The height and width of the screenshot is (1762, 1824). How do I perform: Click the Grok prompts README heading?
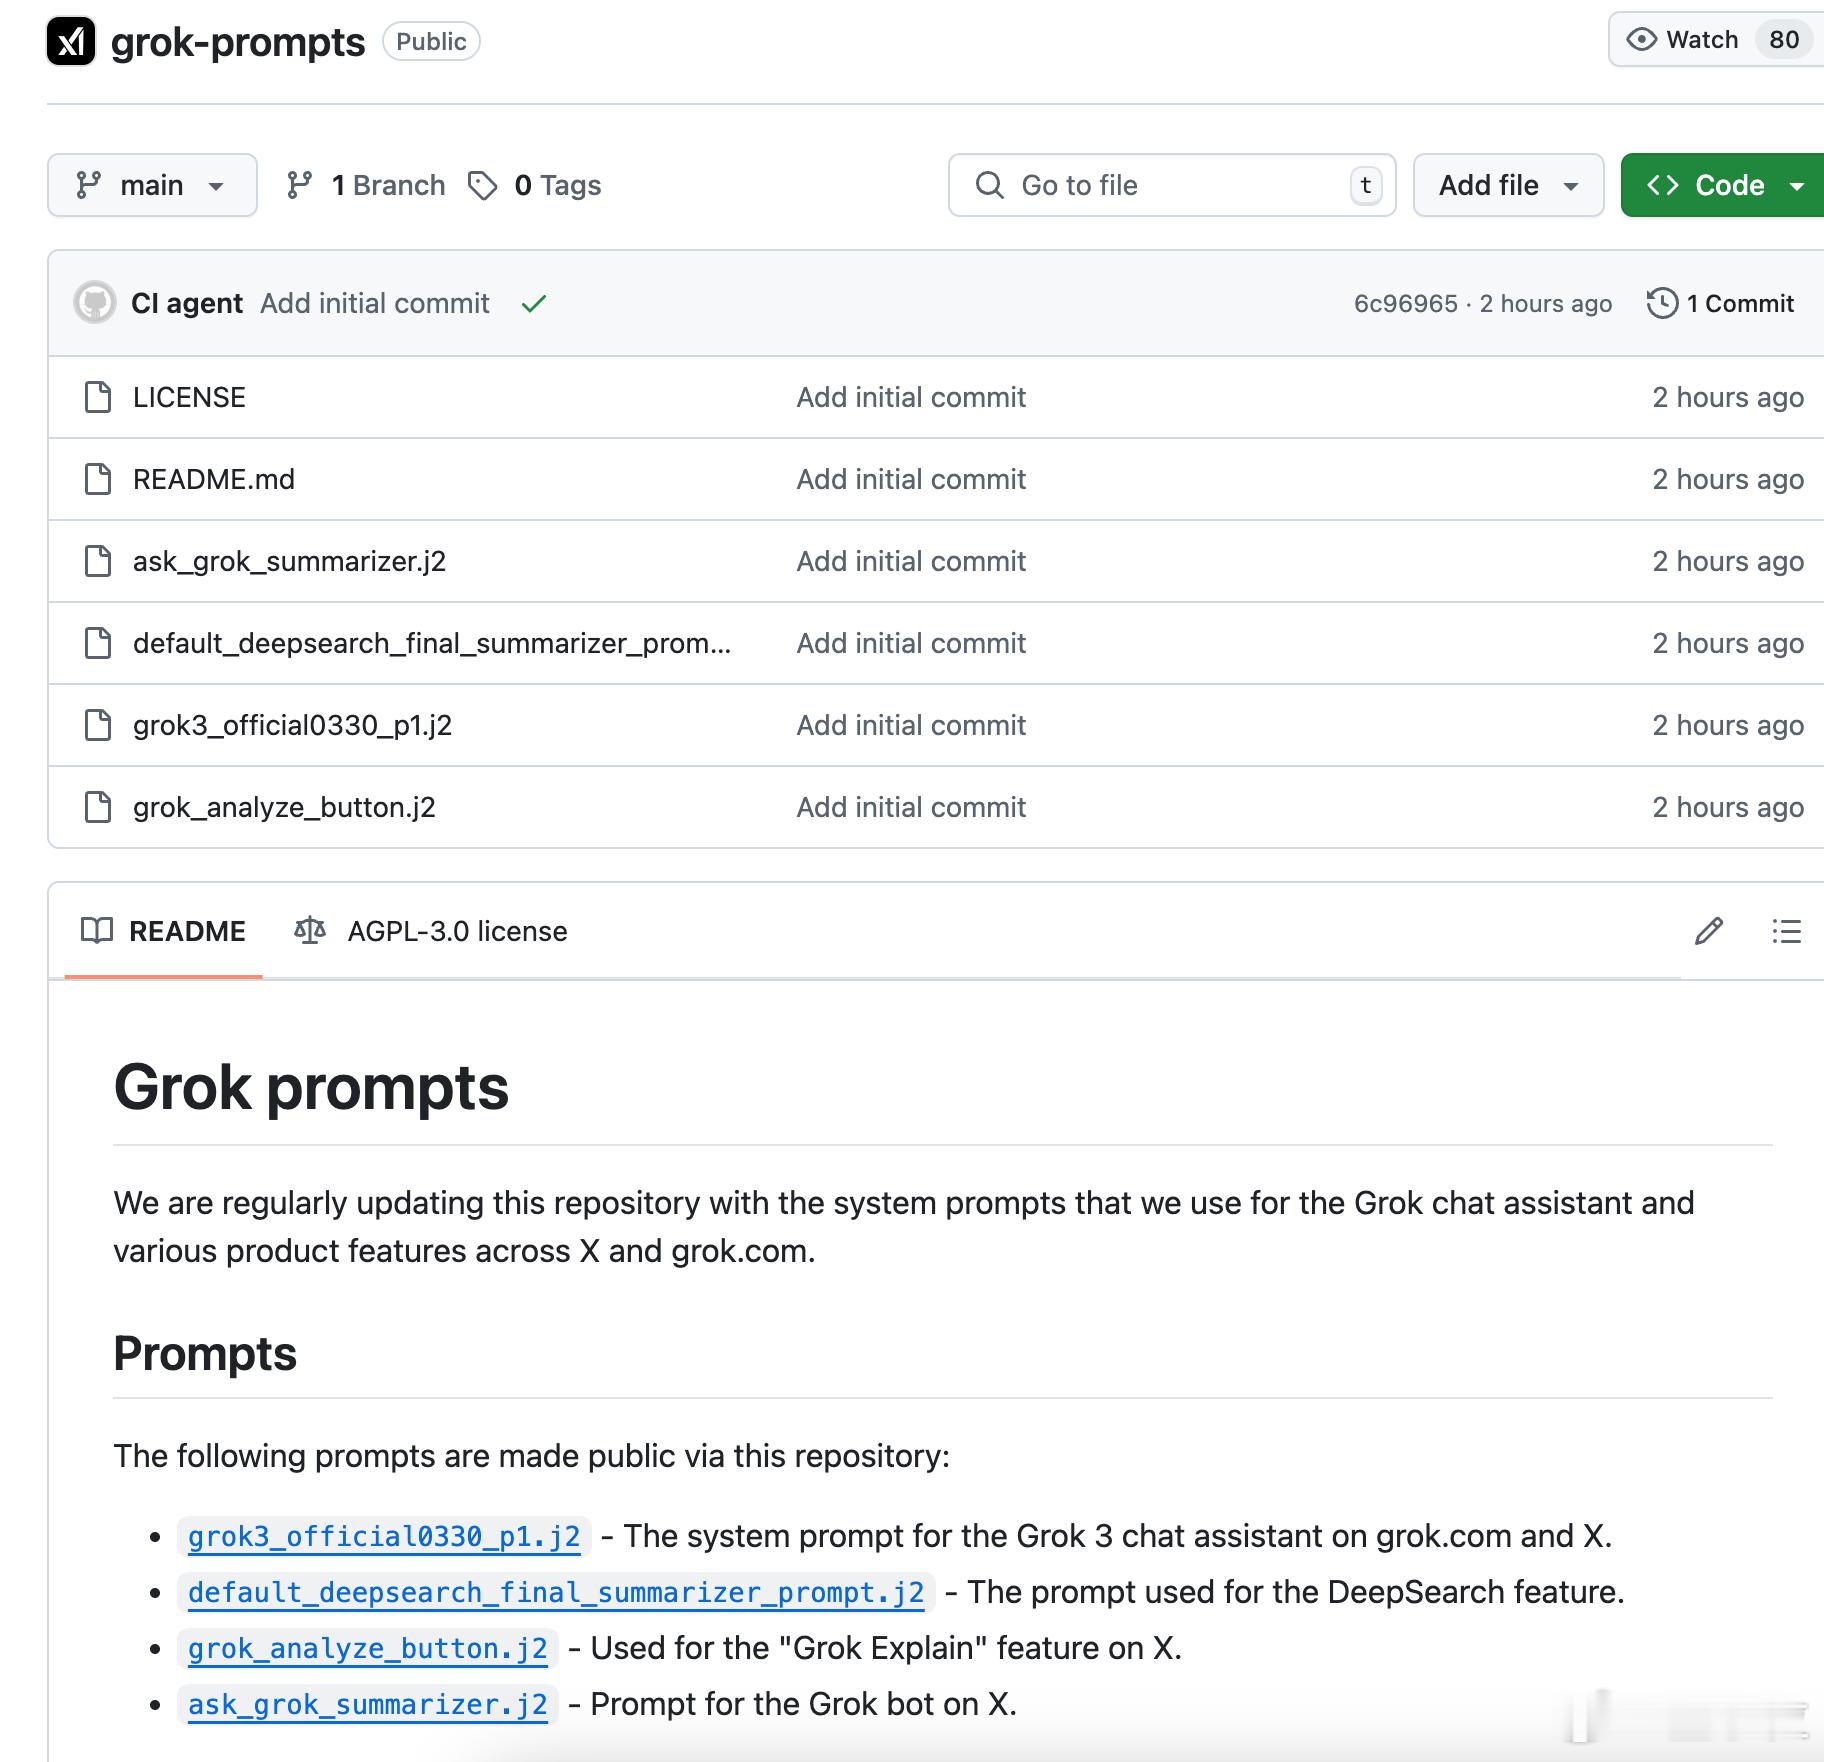(x=311, y=1087)
